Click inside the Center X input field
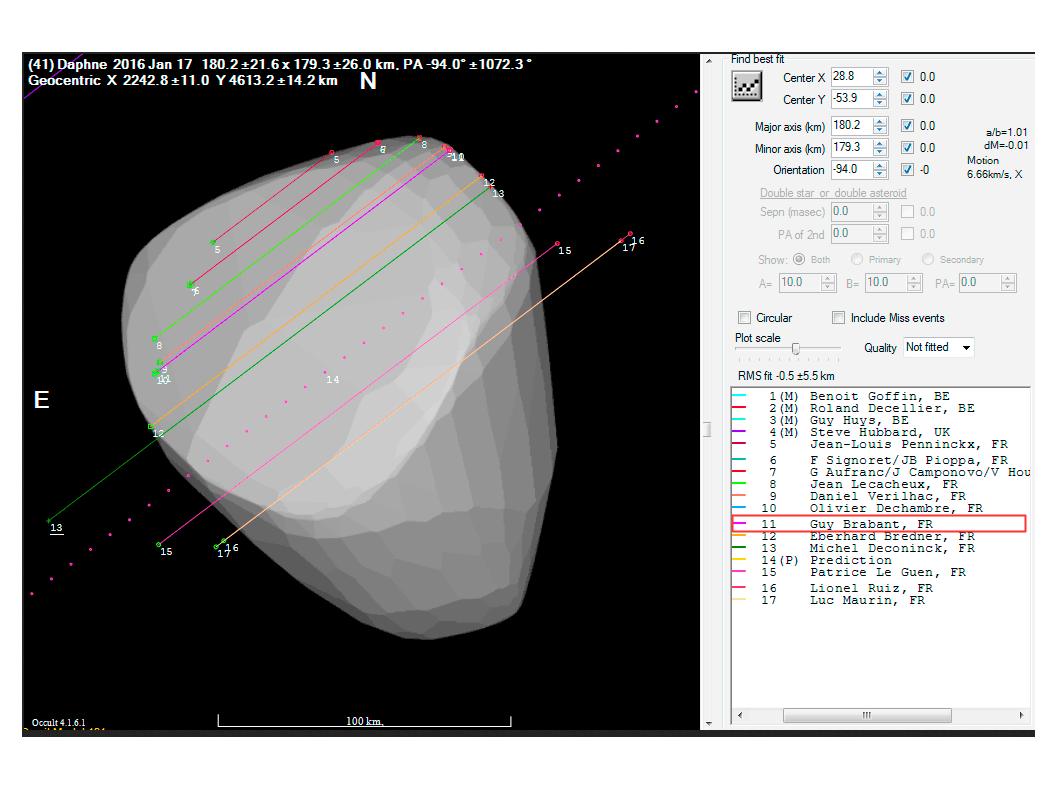1058x794 pixels. pyautogui.click(x=852, y=77)
